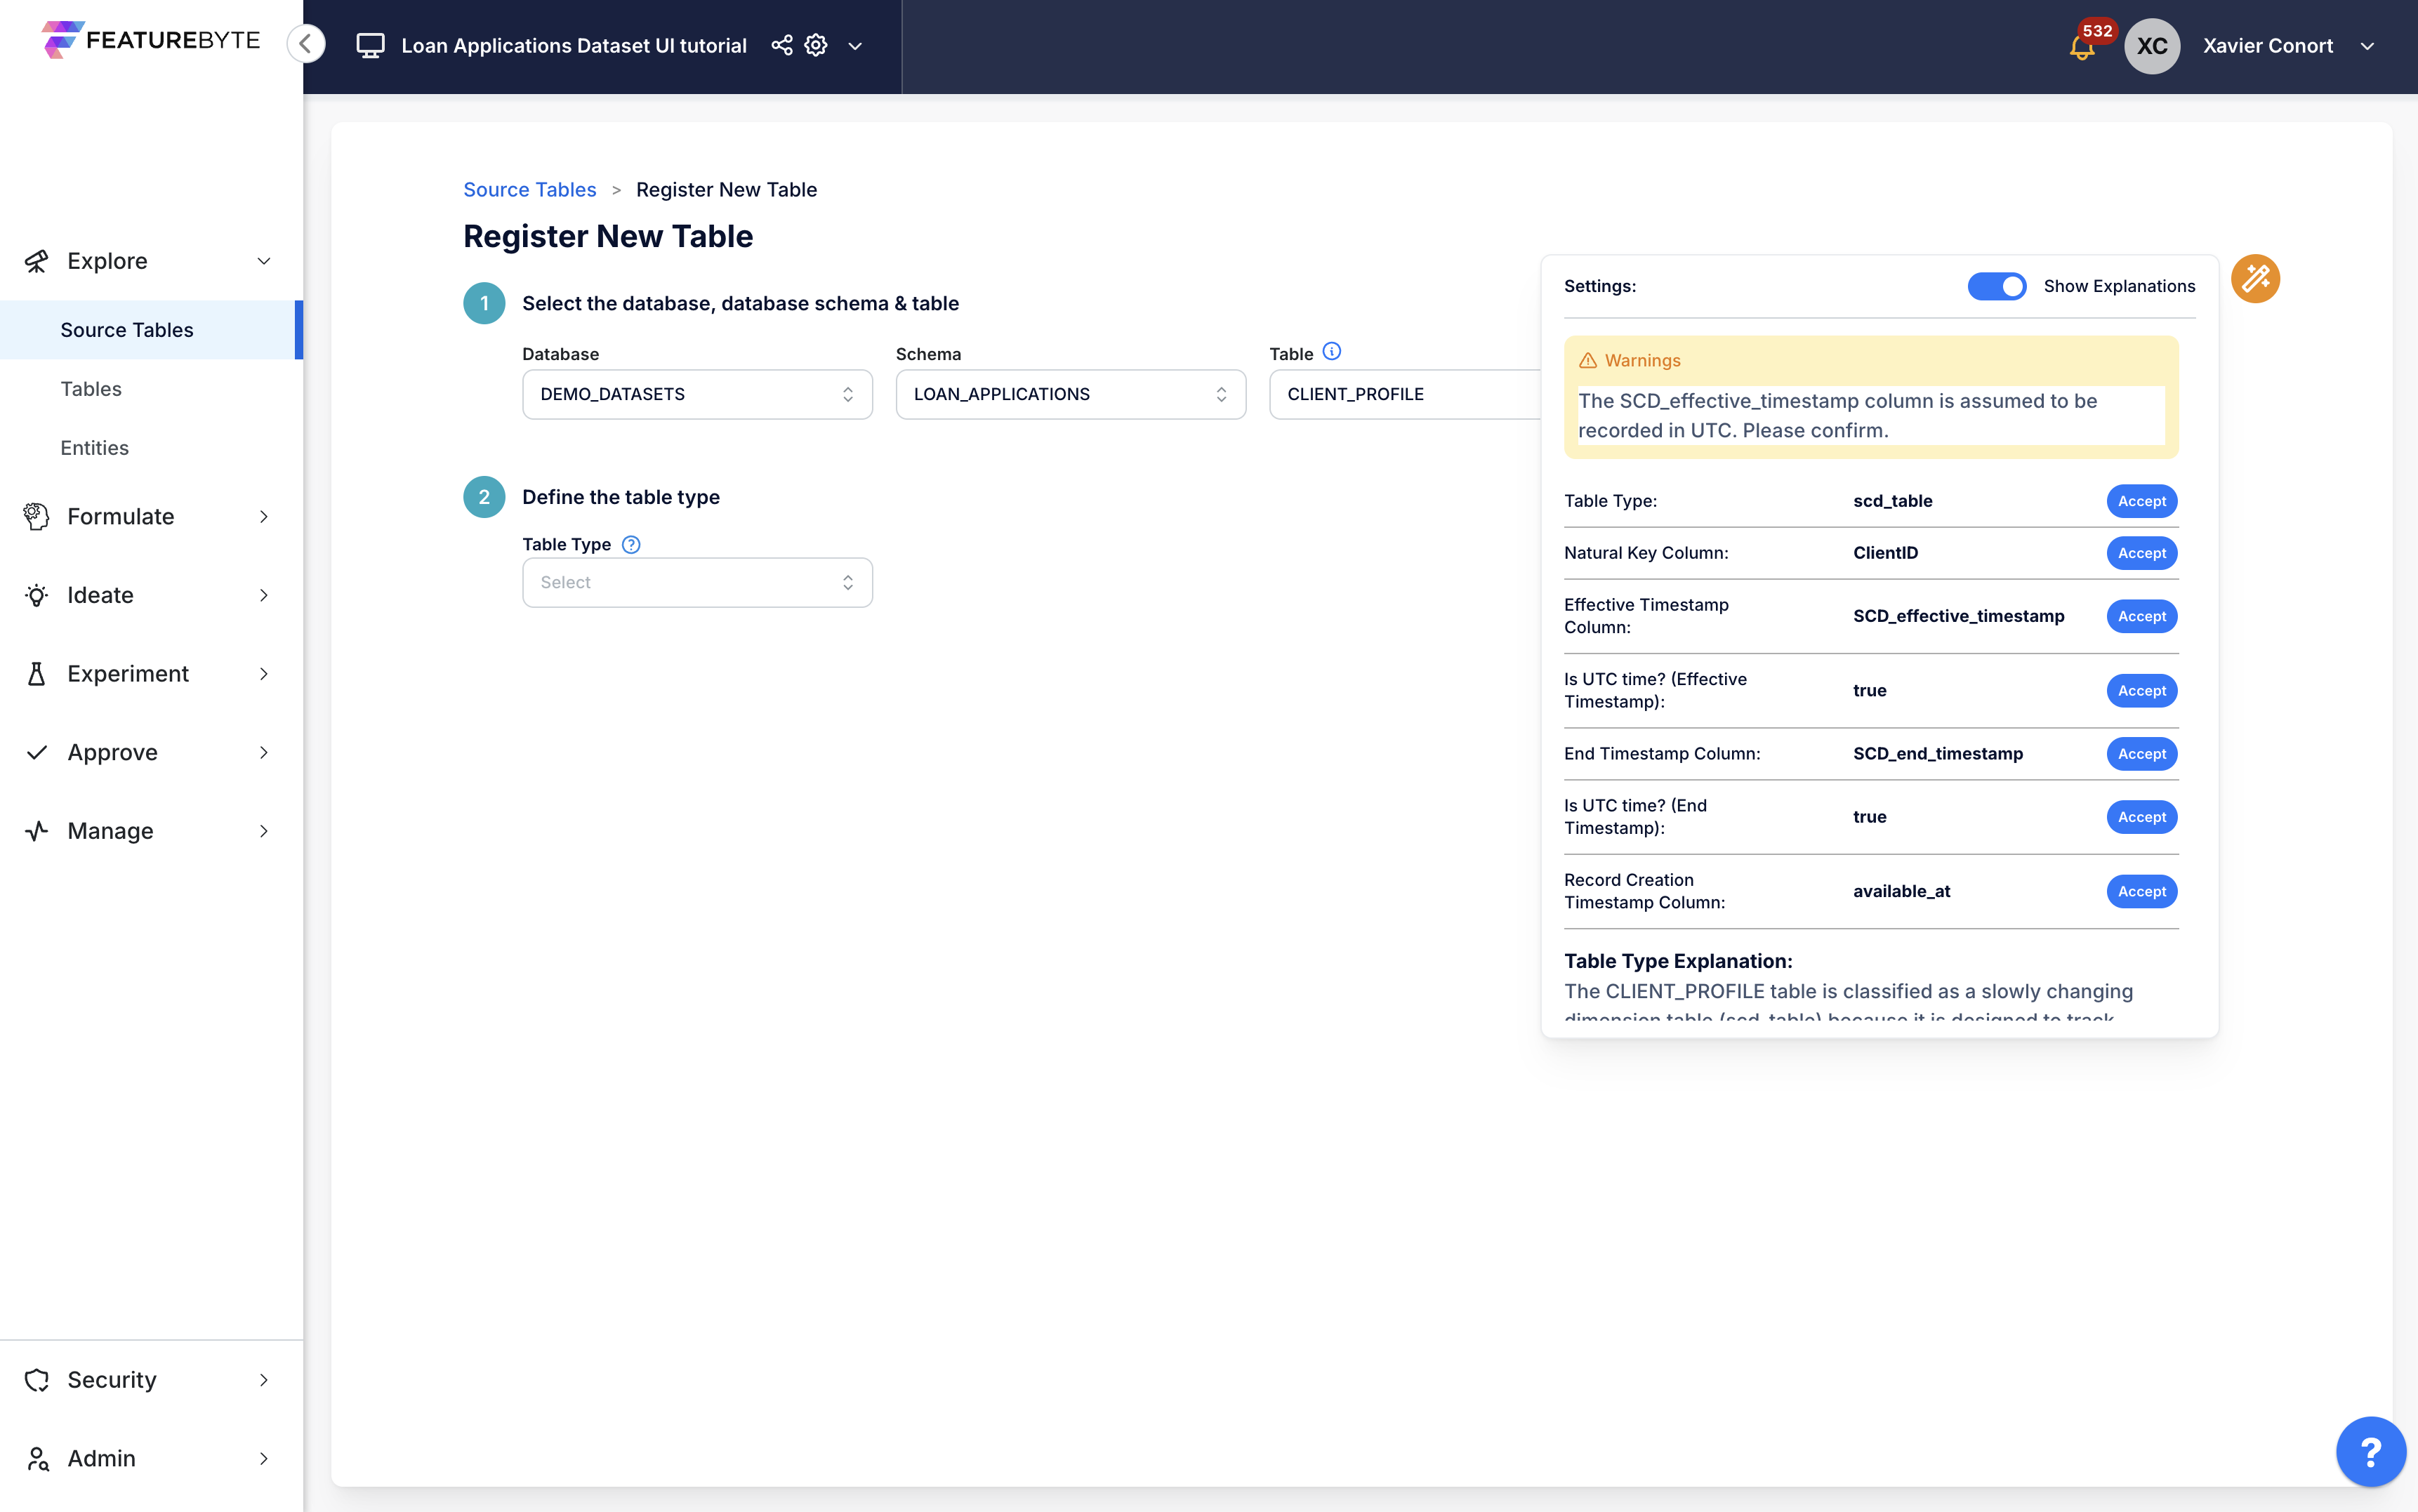This screenshot has width=2418, height=1512.
Task: Click the CLIENT_PROFILE table field
Action: pyautogui.click(x=1404, y=394)
